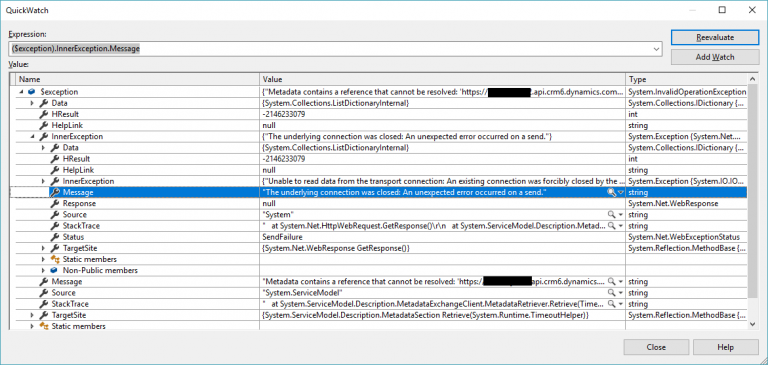Open text visualizer magnifier on selected Message row
Viewport: 768px width, 365px height.
coord(611,193)
